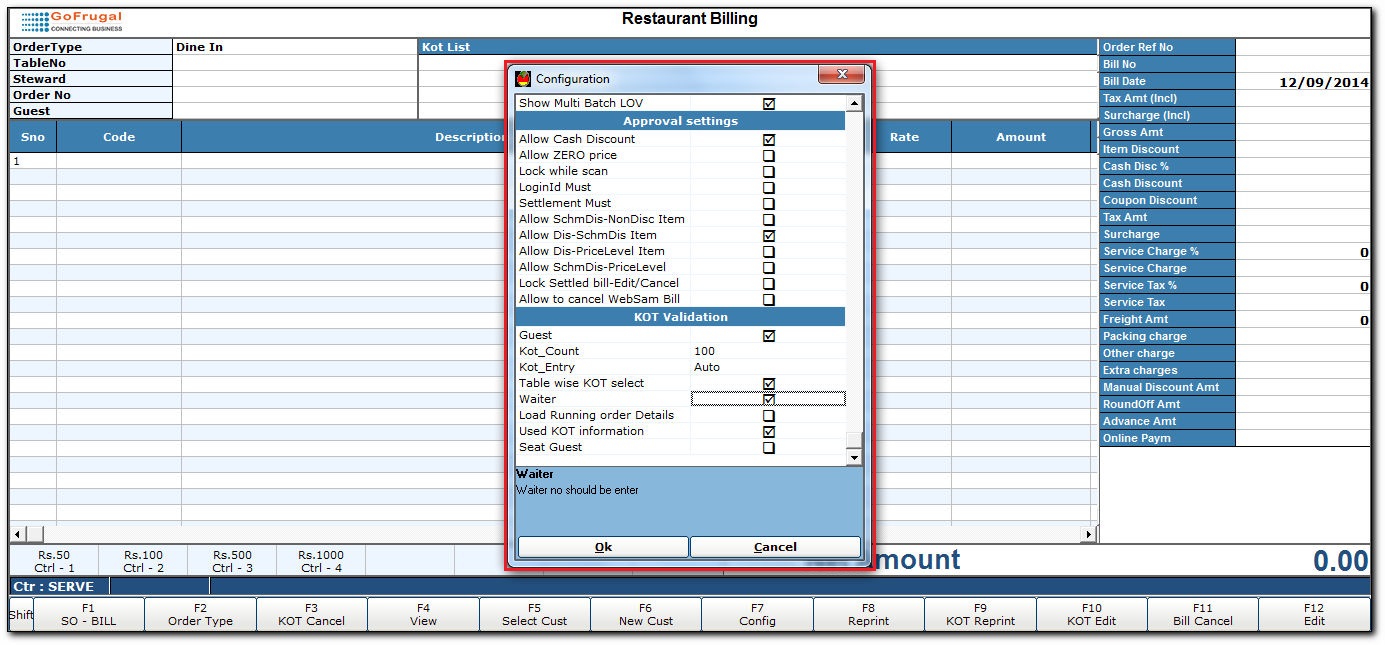Click F1 SO - BILL button
The height and width of the screenshot is (645, 1385).
click(x=89, y=614)
